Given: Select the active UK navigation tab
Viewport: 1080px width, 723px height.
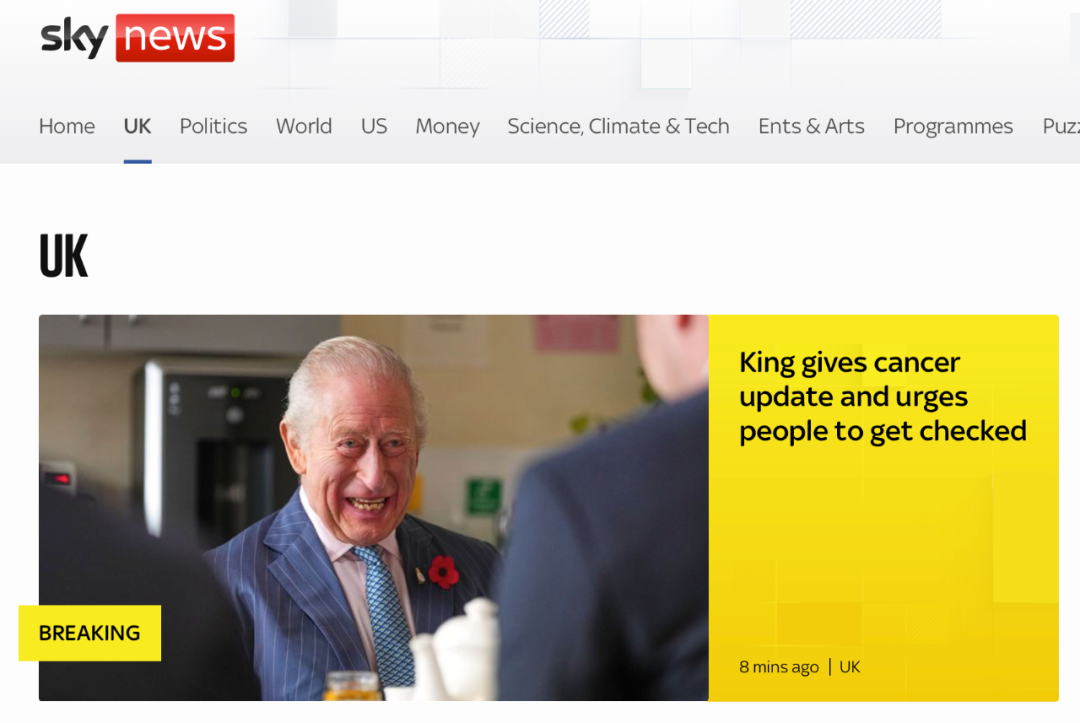Looking at the screenshot, I should pos(137,126).
